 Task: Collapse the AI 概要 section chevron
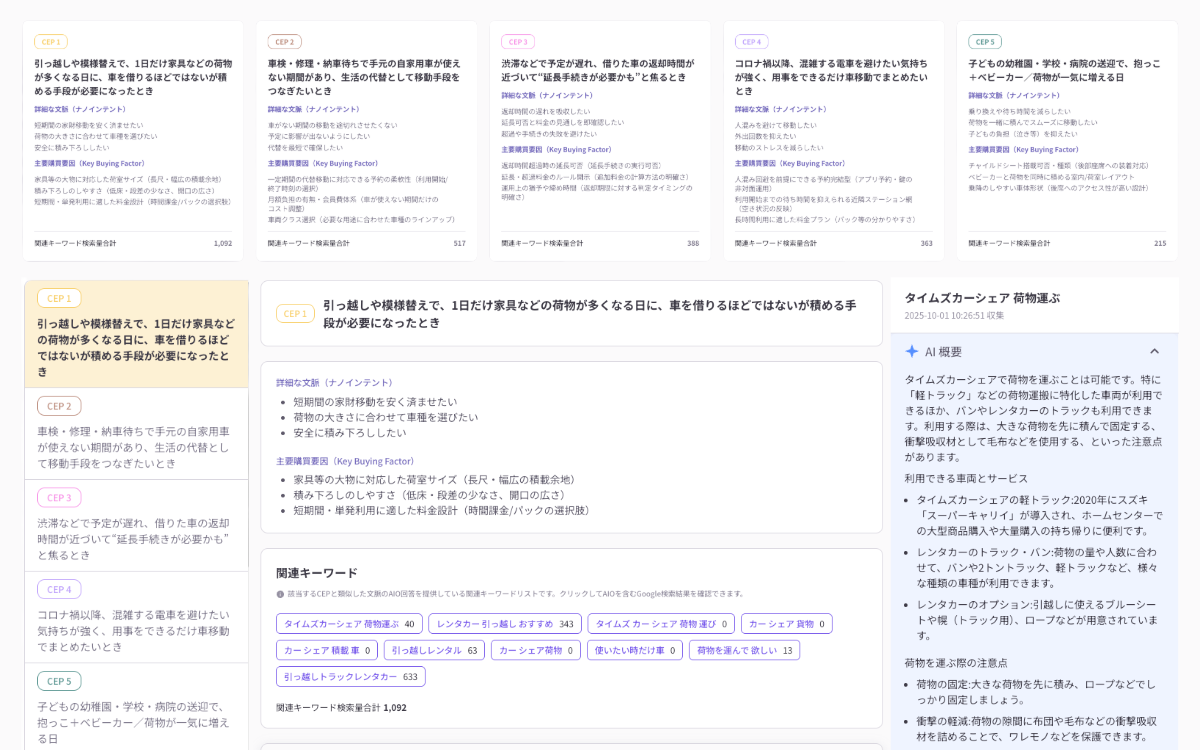pos(1154,351)
